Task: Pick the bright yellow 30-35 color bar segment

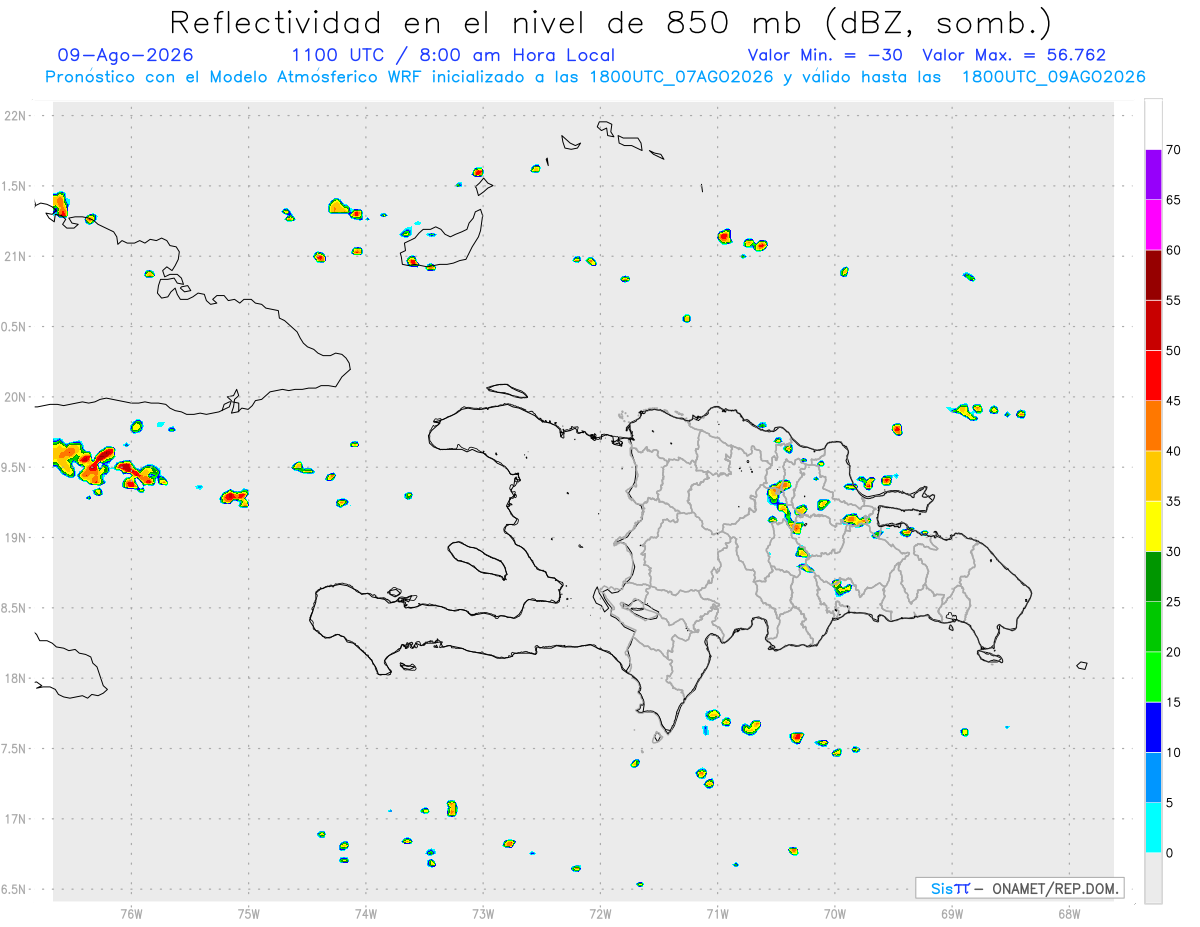Action: click(1153, 526)
